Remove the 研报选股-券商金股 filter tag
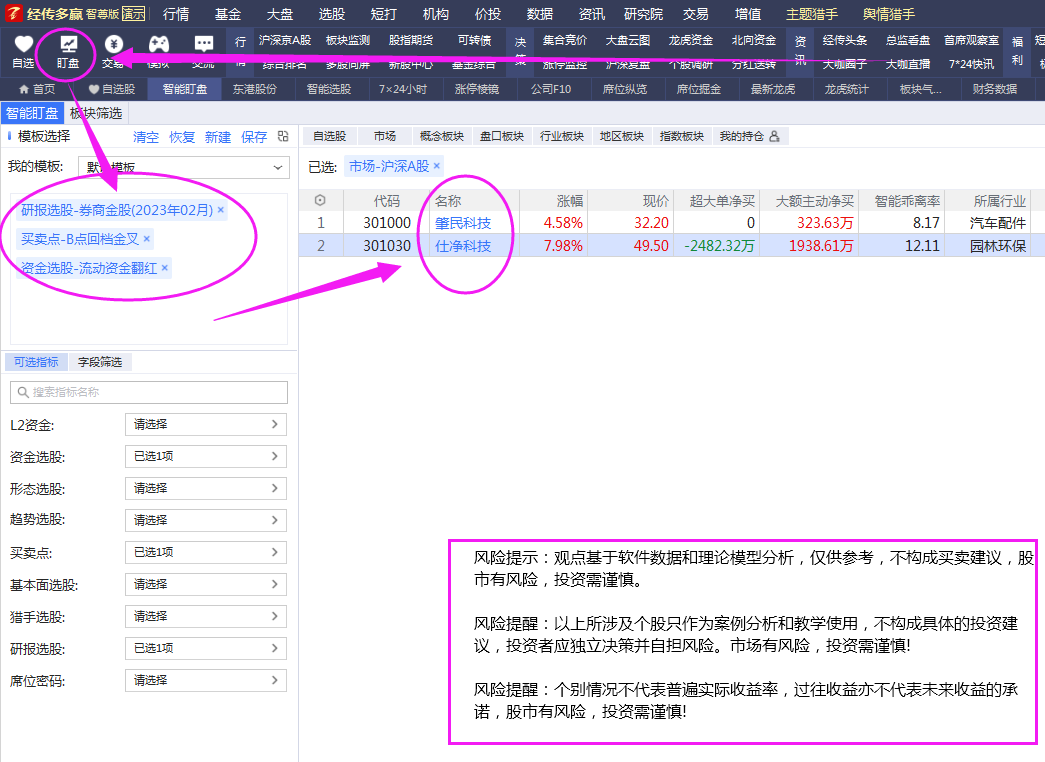This screenshot has height=762, width=1045. 221,210
